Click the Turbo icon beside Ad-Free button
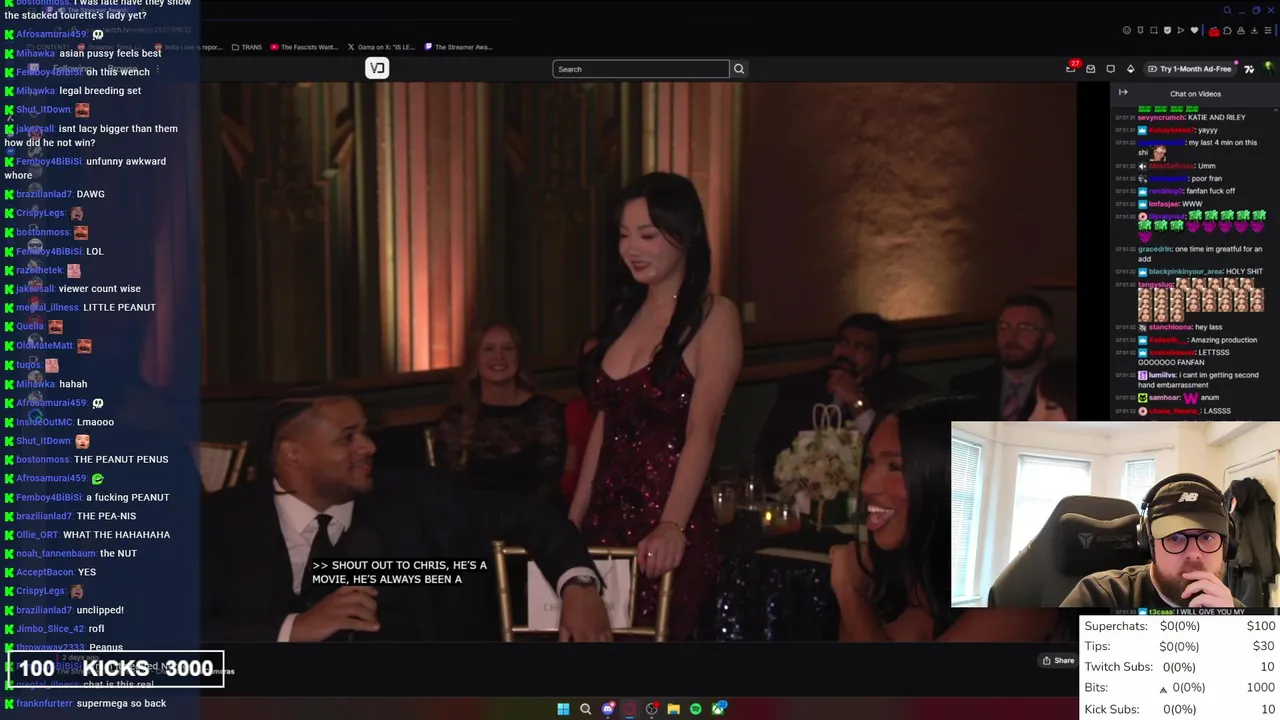The width and height of the screenshot is (1280, 720). coord(1249,69)
